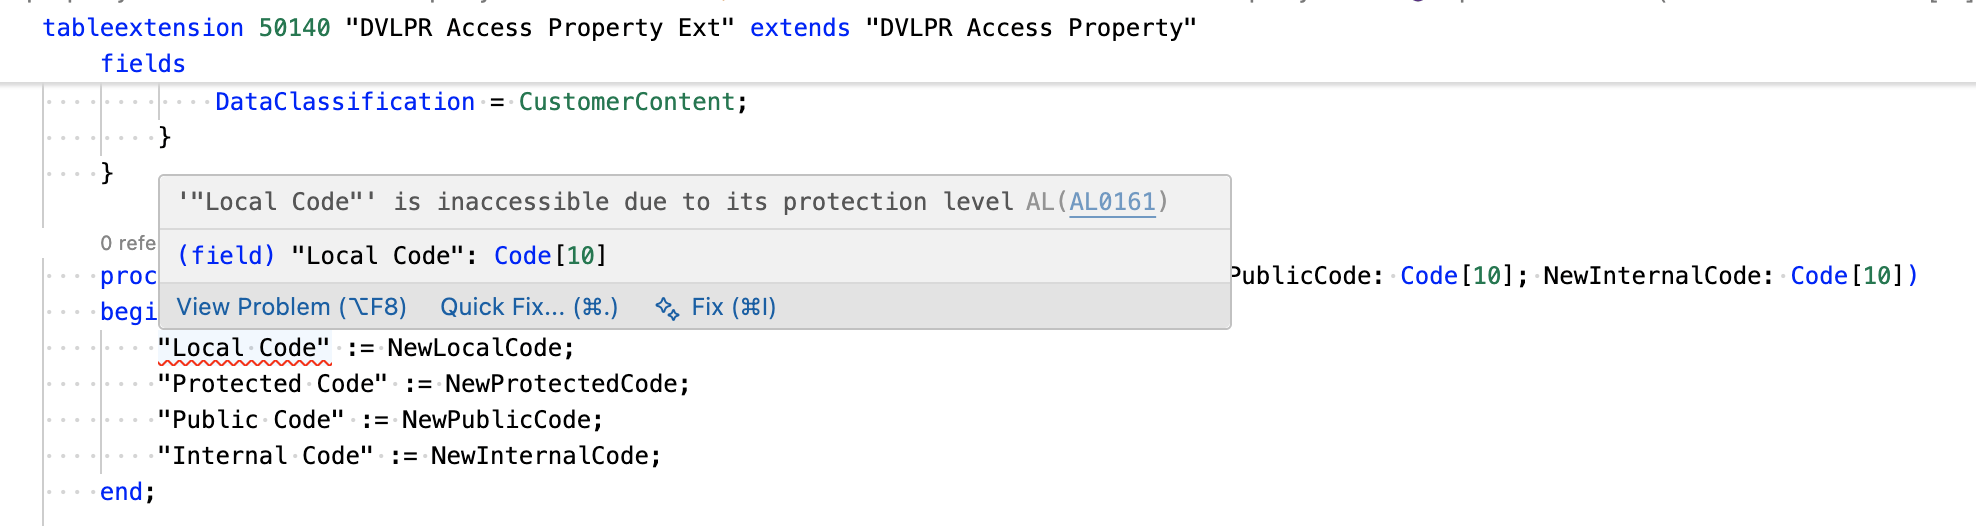Click the (field) "Local Code" signature text
Viewport: 1976px width, 526px height.
click(x=392, y=256)
